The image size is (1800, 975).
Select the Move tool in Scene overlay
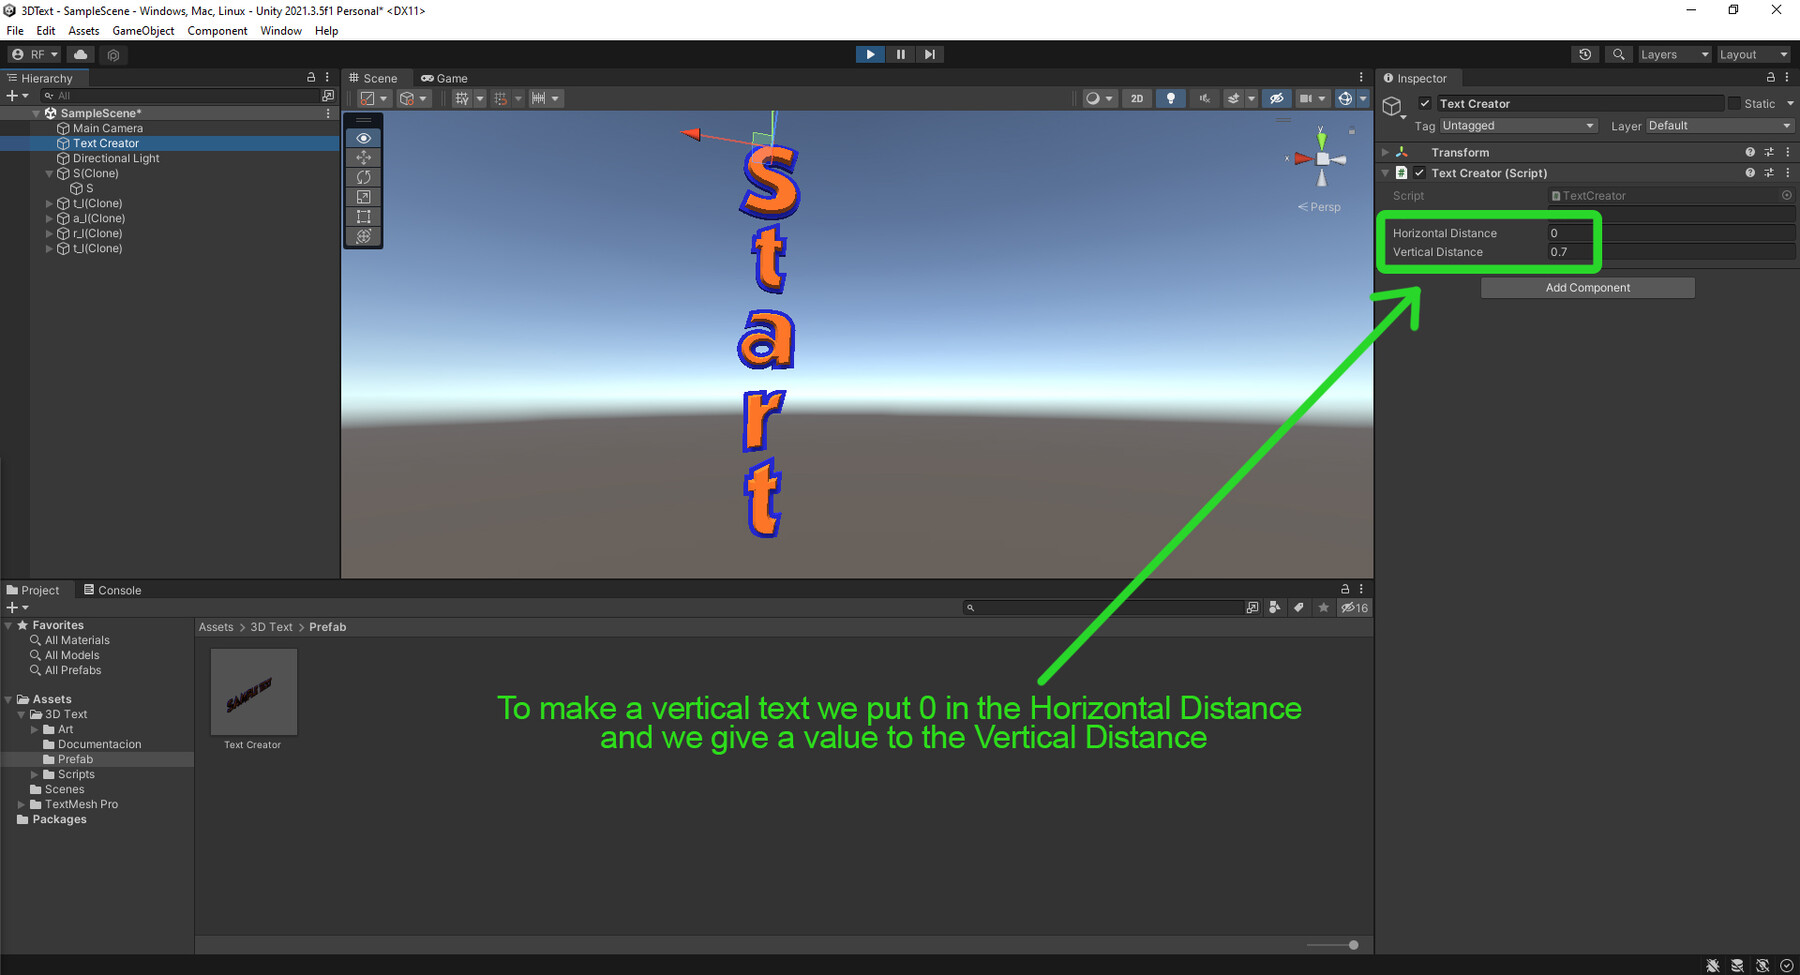pos(363,157)
